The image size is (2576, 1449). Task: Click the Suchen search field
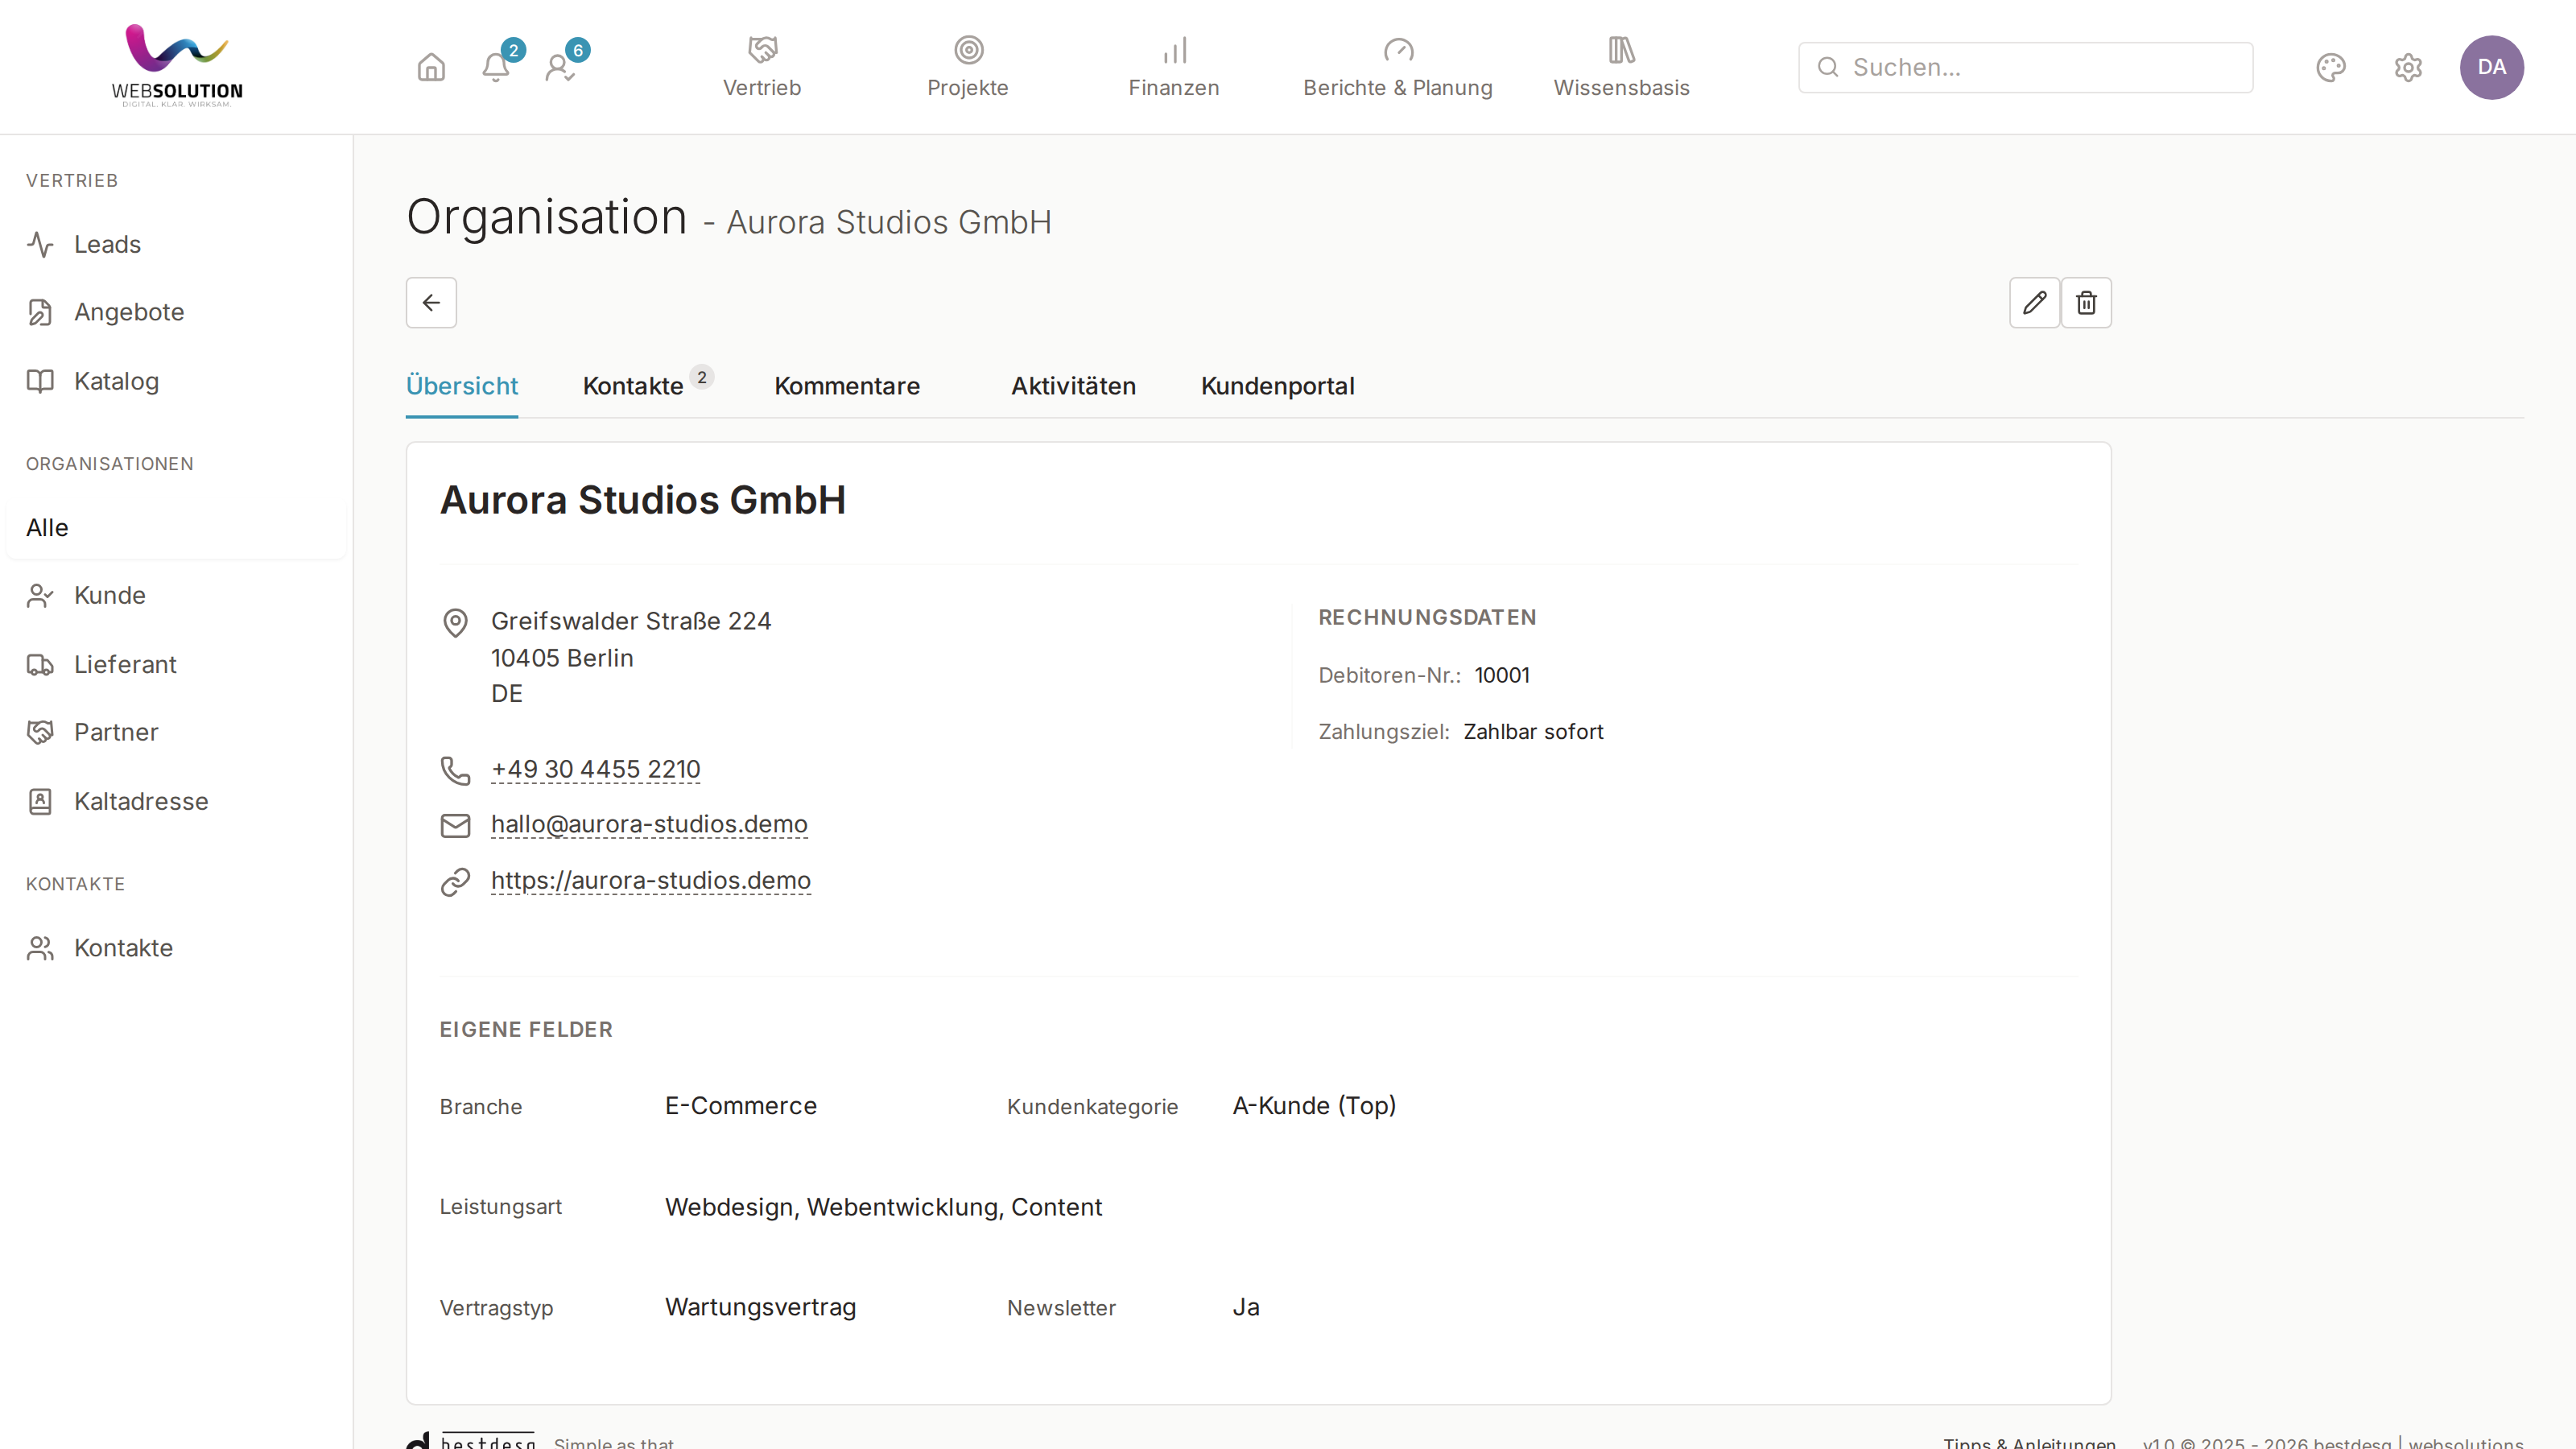[x=2025, y=67]
